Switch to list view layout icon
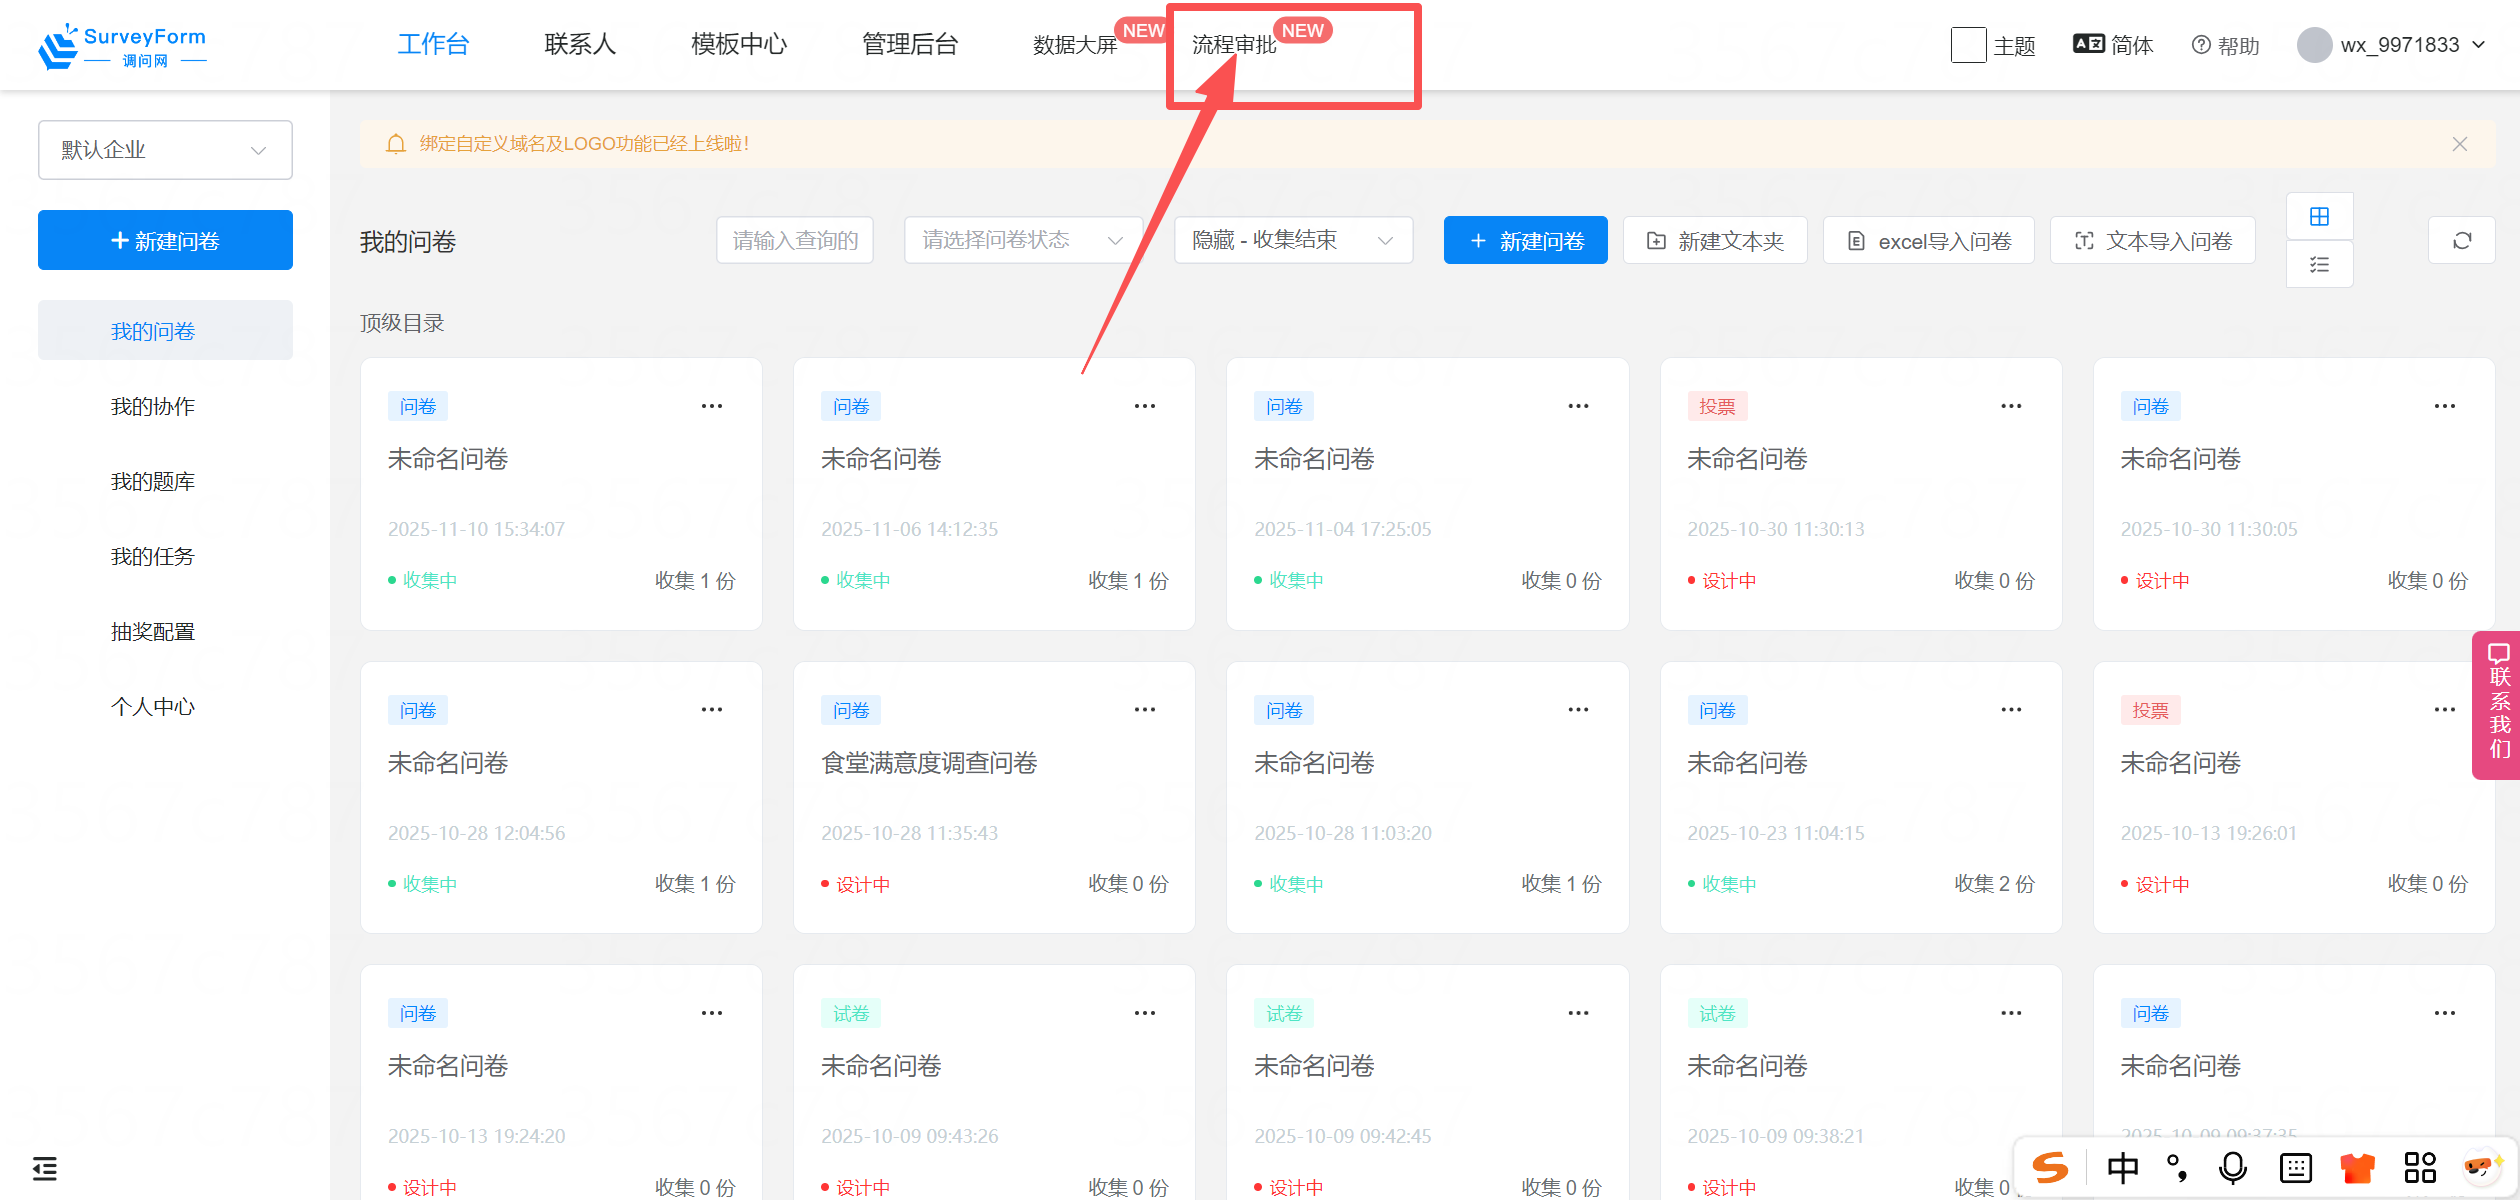The image size is (2520, 1200). 2319,265
